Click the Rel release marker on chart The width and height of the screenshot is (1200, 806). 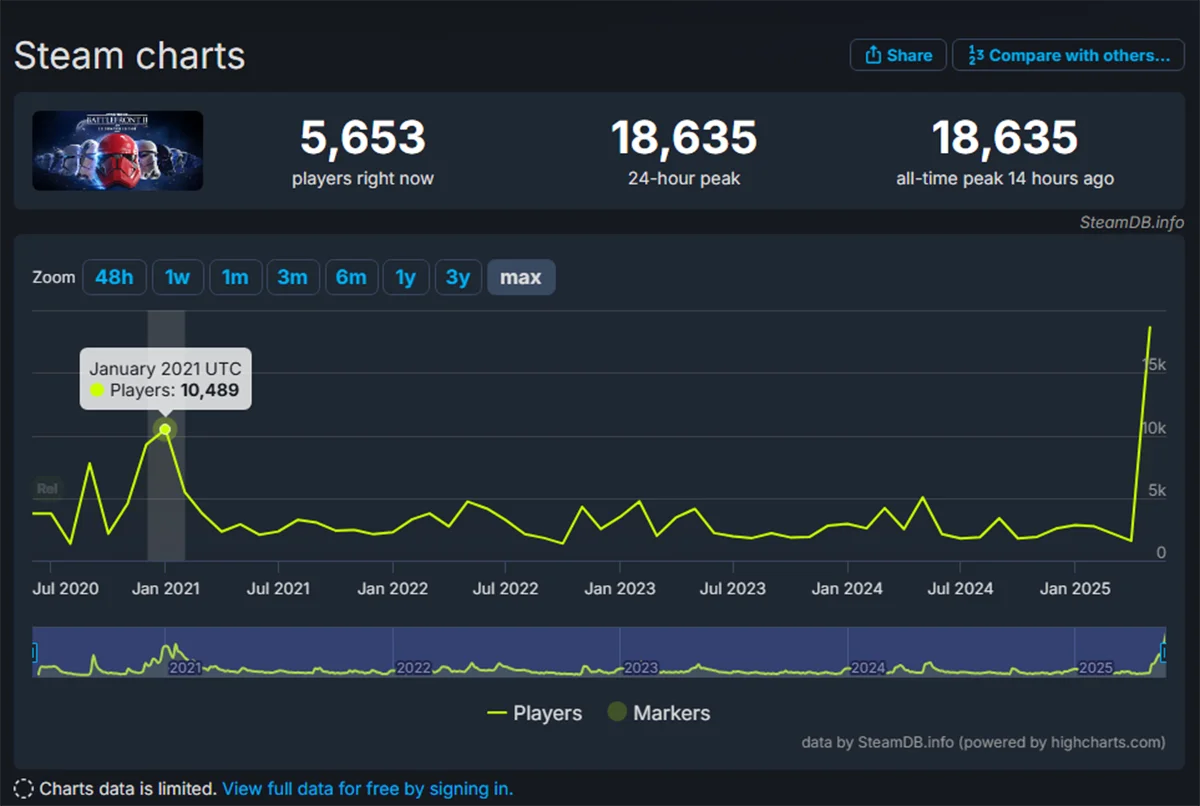(x=47, y=489)
